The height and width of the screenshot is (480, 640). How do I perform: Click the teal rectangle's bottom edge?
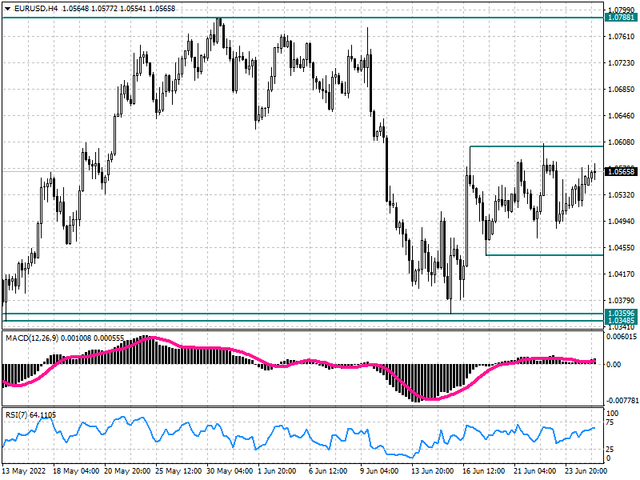540,255
